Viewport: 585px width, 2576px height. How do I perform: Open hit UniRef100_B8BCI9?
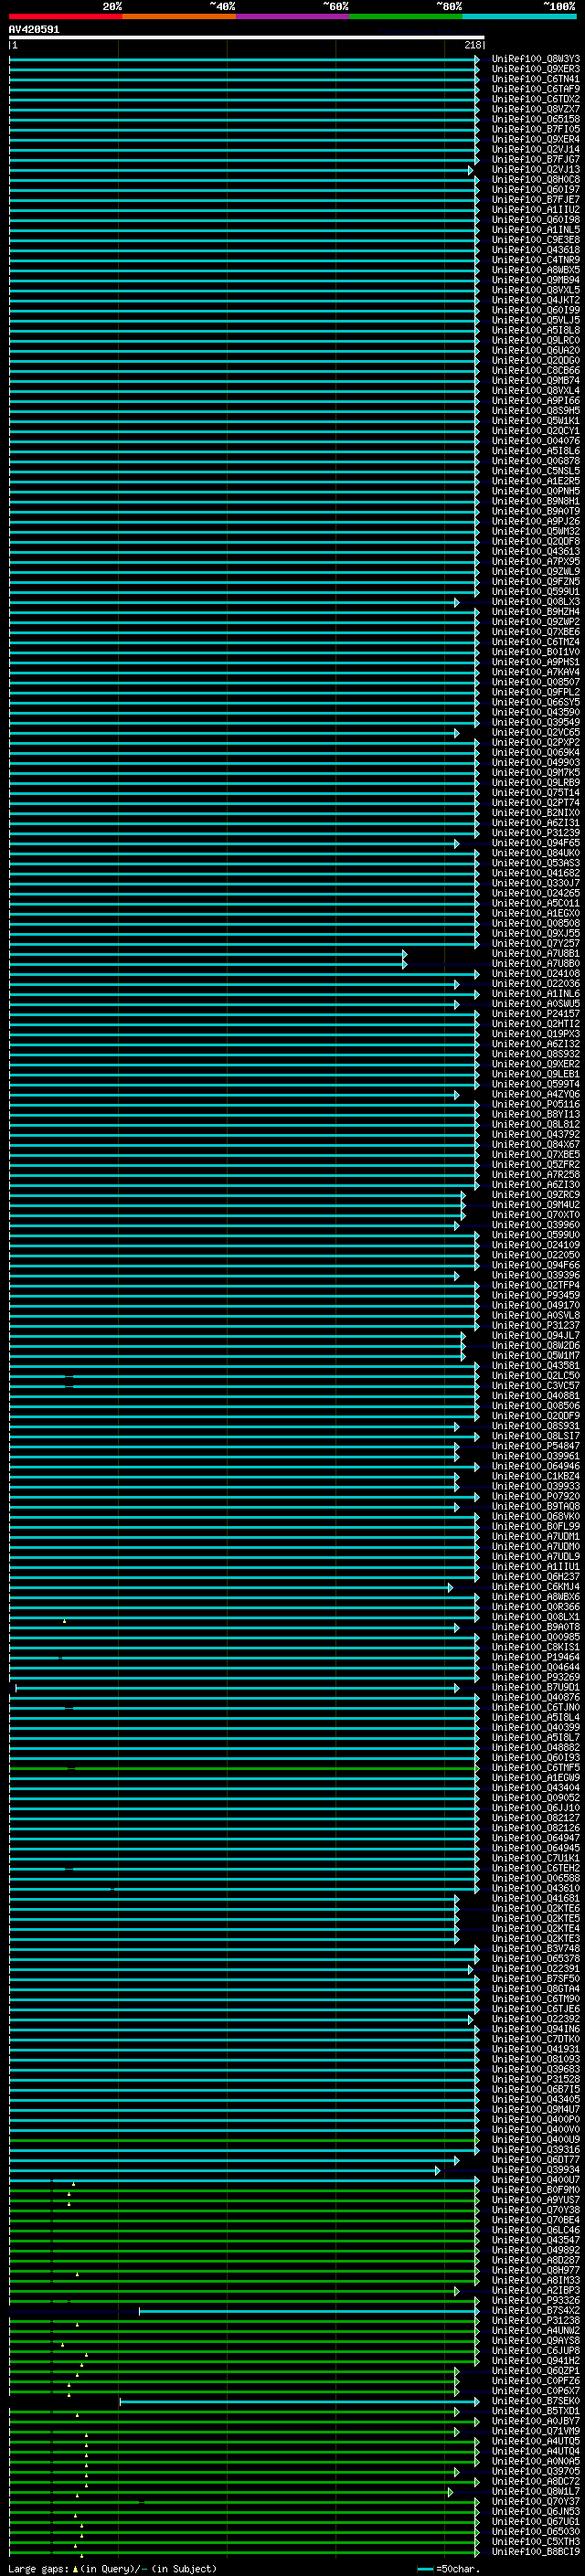(536, 2551)
